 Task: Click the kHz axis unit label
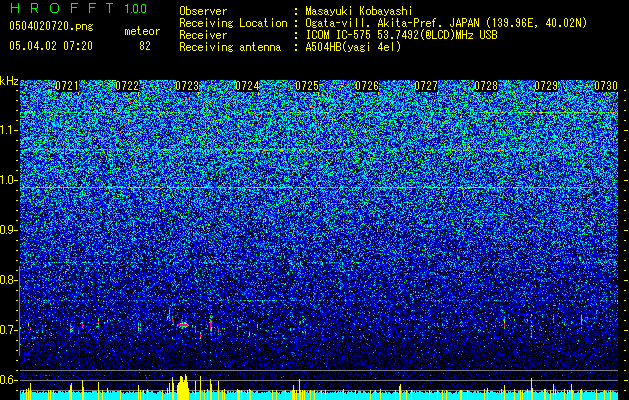click(x=9, y=81)
